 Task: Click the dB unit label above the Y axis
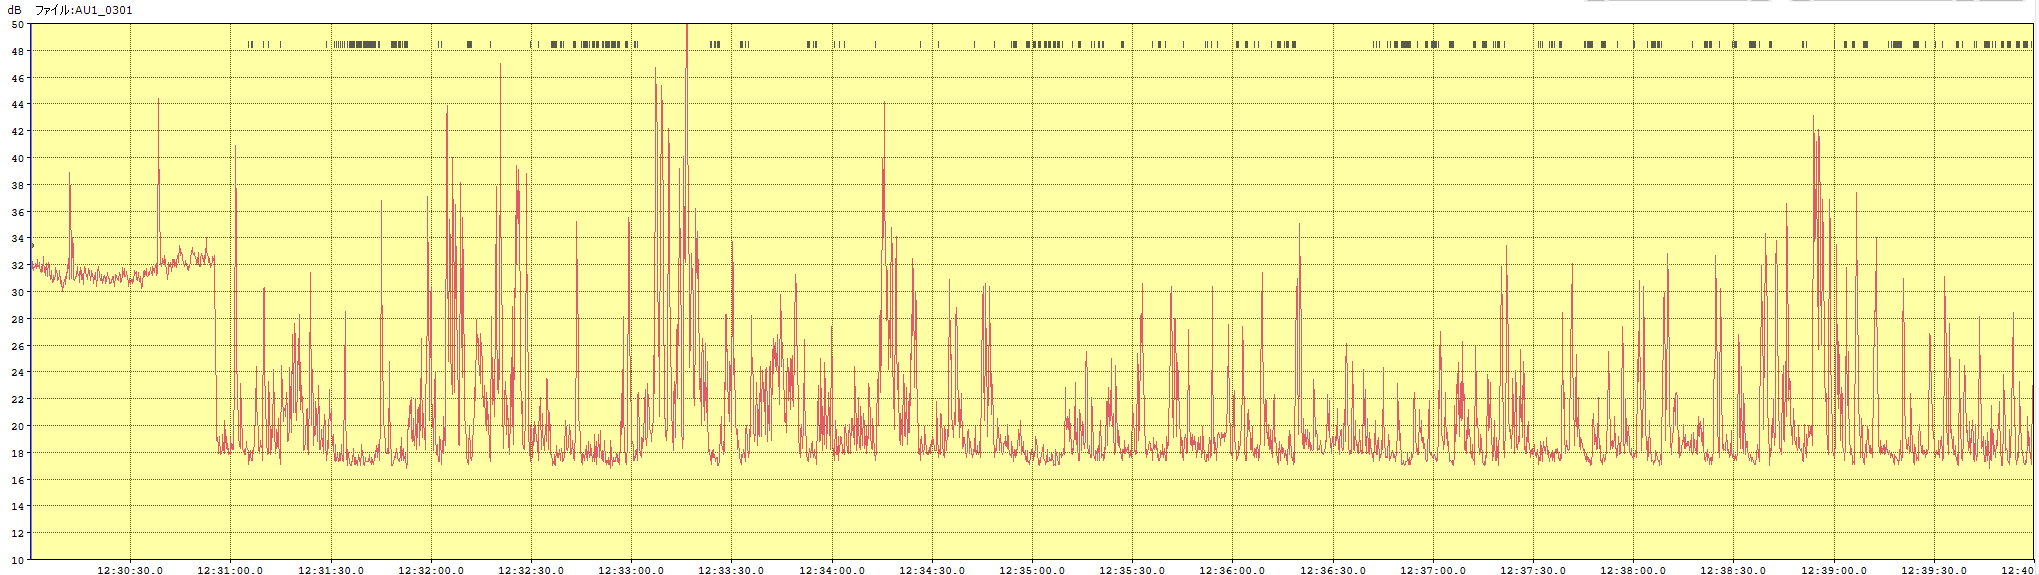(x=15, y=10)
